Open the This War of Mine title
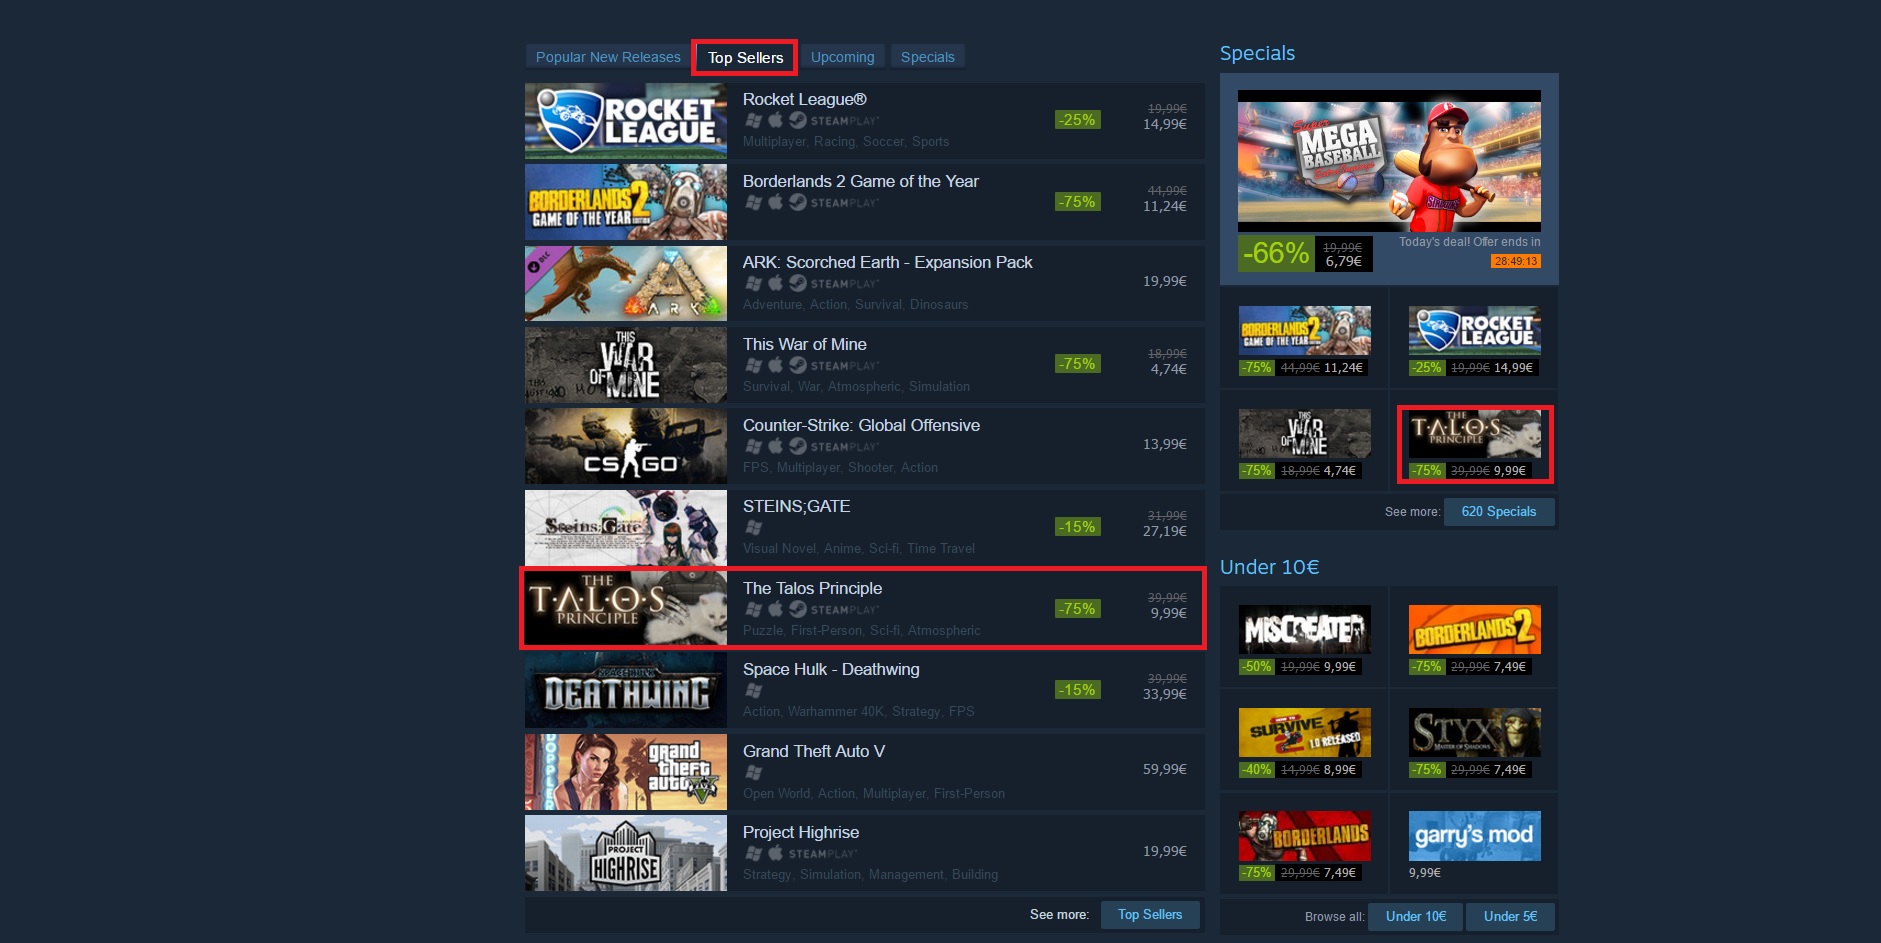This screenshot has height=943, width=1881. [x=804, y=344]
